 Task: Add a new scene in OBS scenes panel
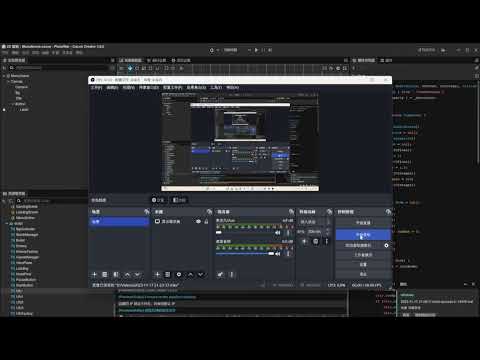94,274
